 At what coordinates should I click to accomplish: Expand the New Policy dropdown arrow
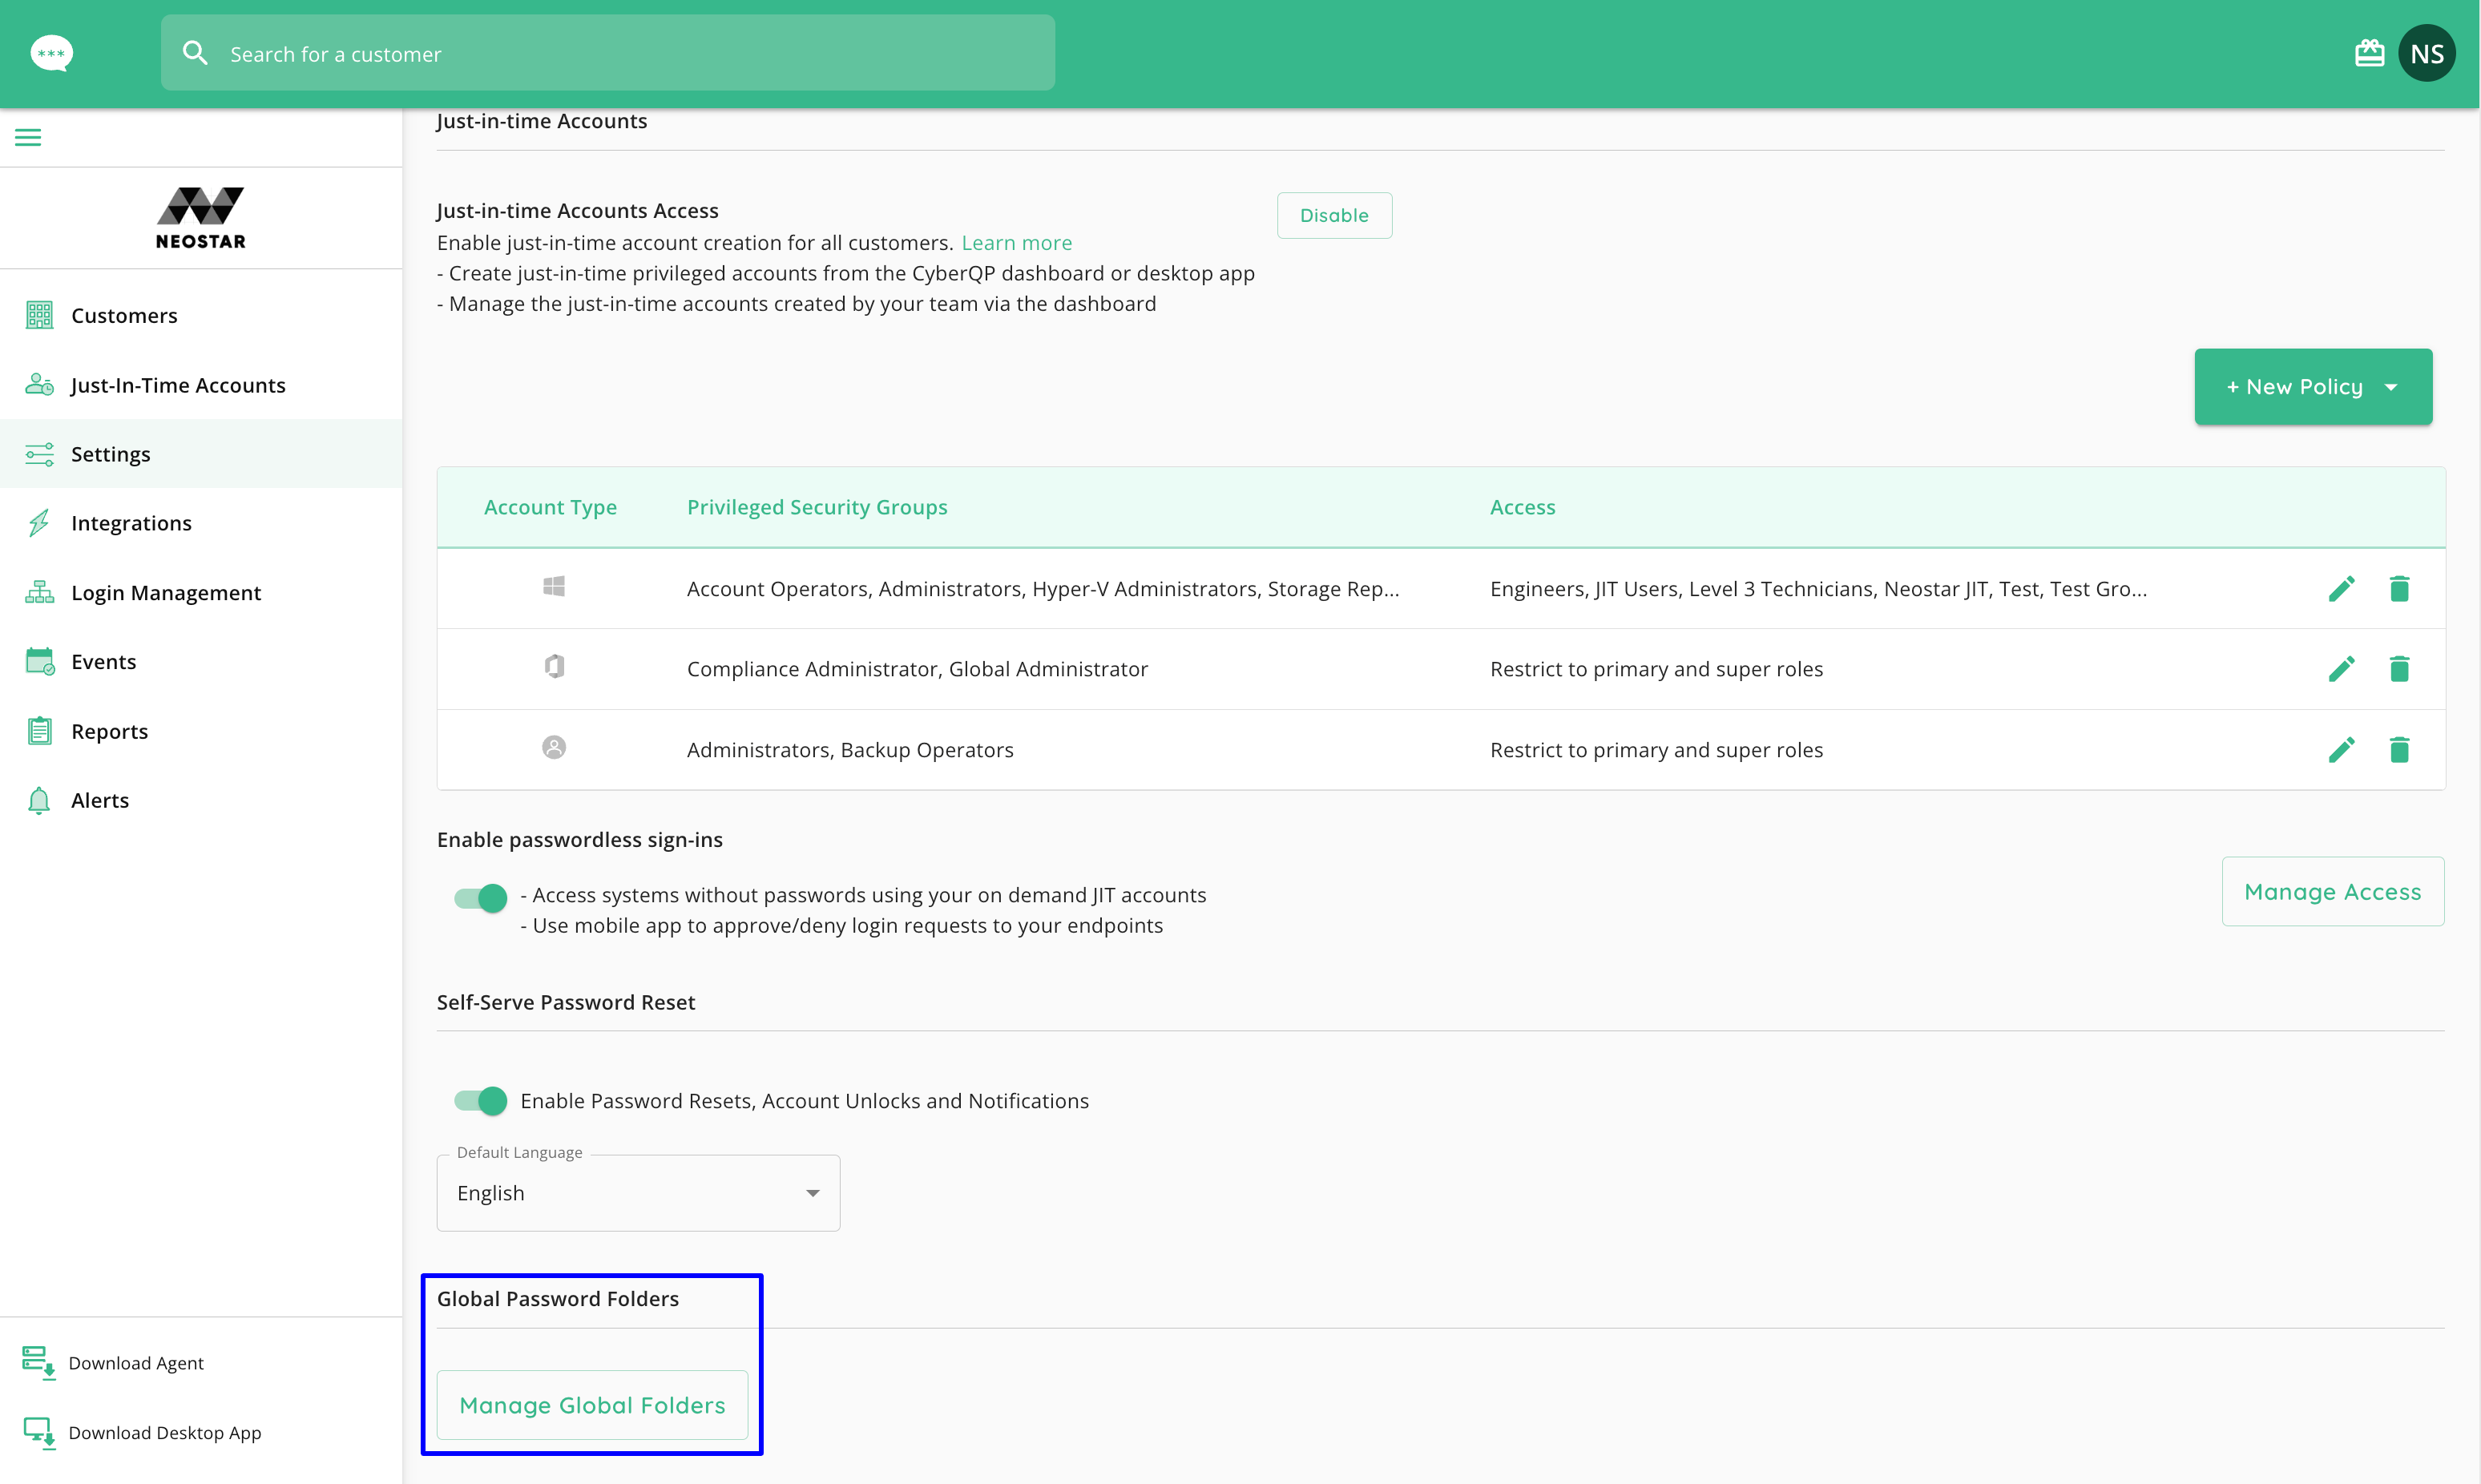2391,387
